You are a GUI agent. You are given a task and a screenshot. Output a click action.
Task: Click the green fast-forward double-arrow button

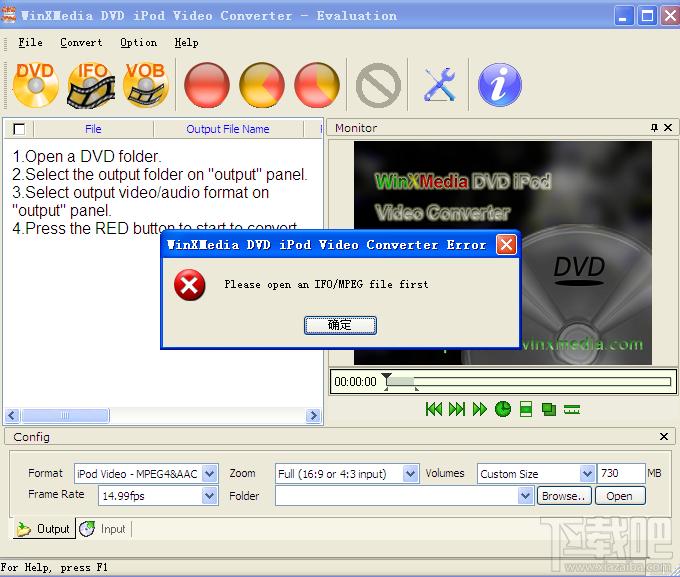(480, 409)
